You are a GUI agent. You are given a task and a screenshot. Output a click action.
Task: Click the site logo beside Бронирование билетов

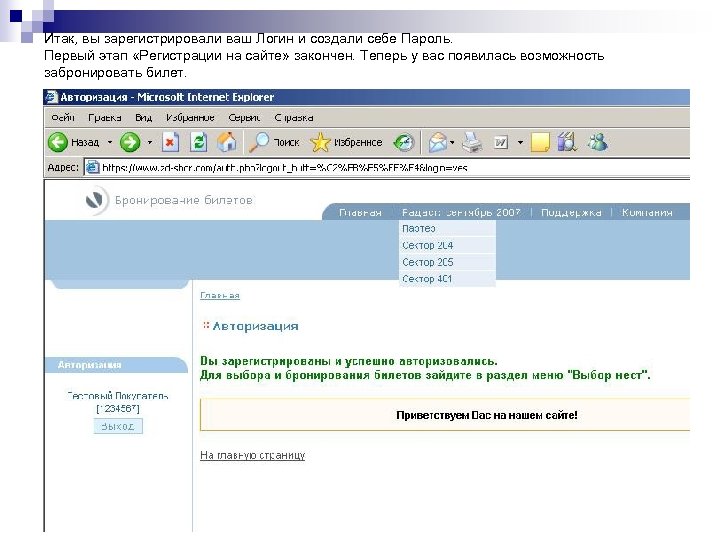coord(96,200)
